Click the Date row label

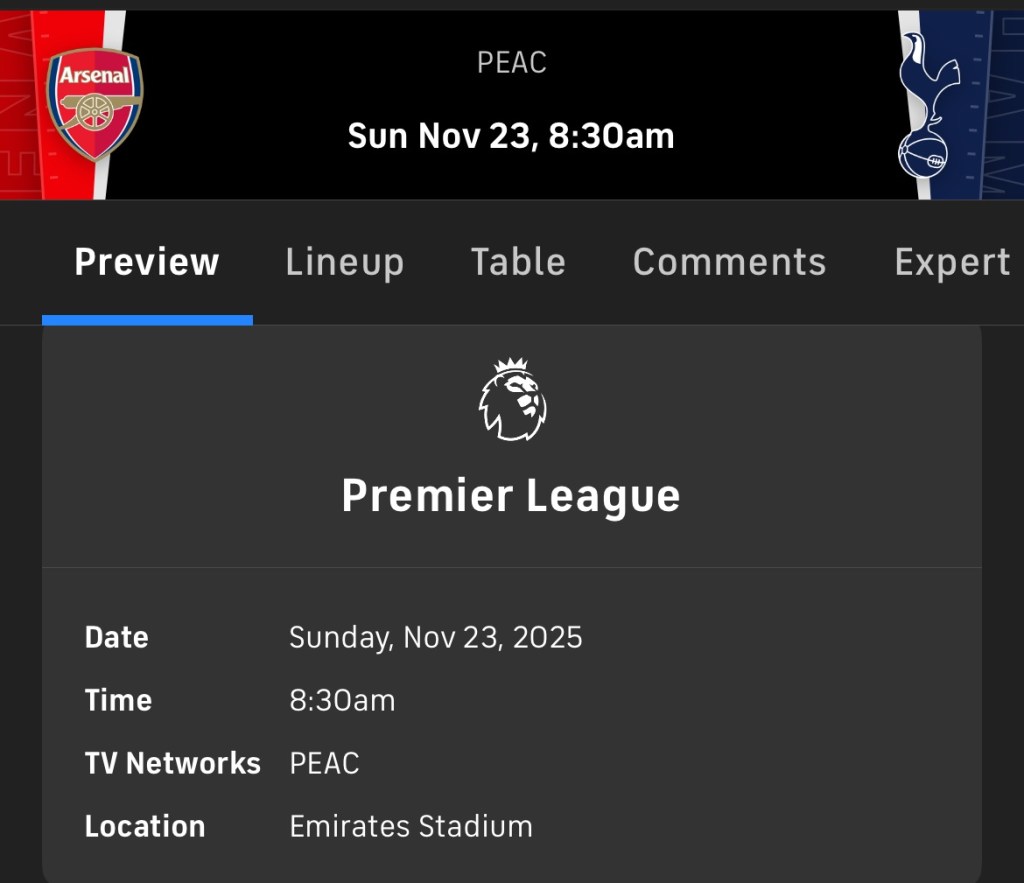click(116, 637)
